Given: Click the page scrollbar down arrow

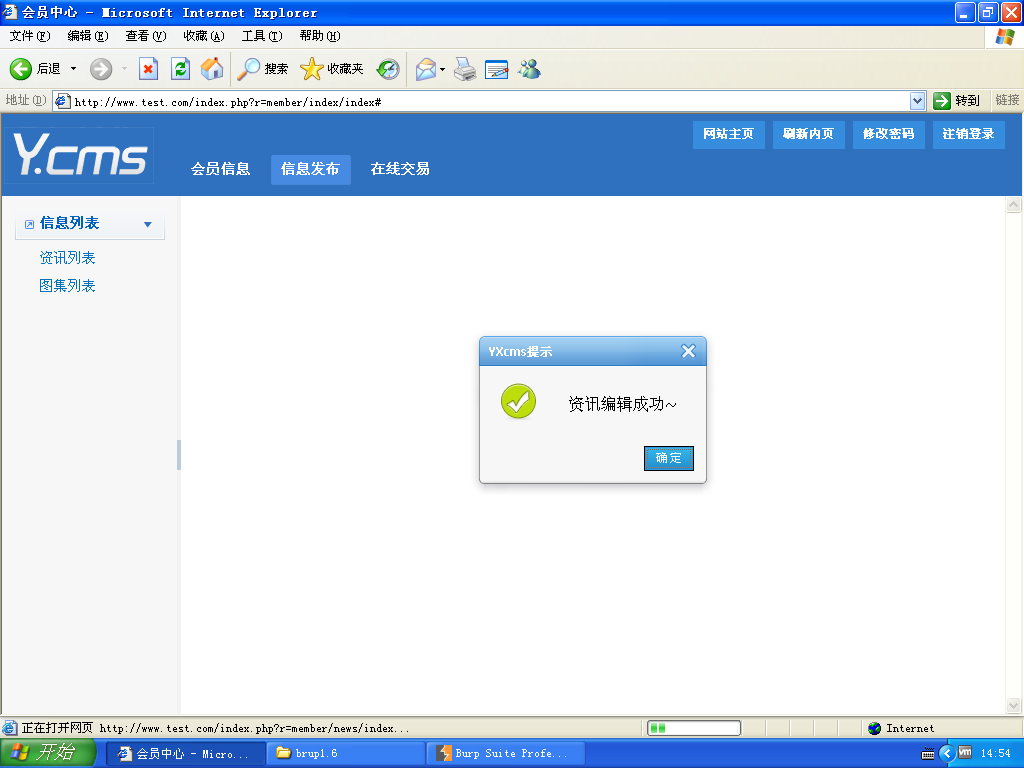Looking at the screenshot, I should pos(1013,705).
